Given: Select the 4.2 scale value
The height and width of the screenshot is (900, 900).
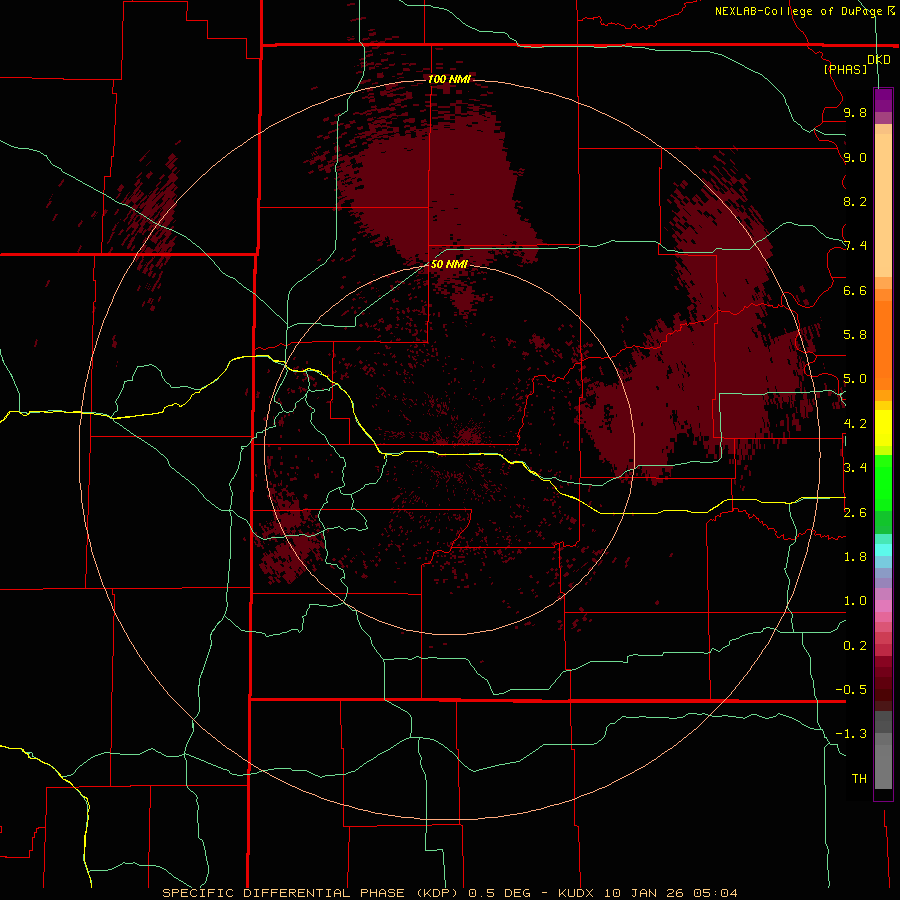Looking at the screenshot, I should coord(855,424).
